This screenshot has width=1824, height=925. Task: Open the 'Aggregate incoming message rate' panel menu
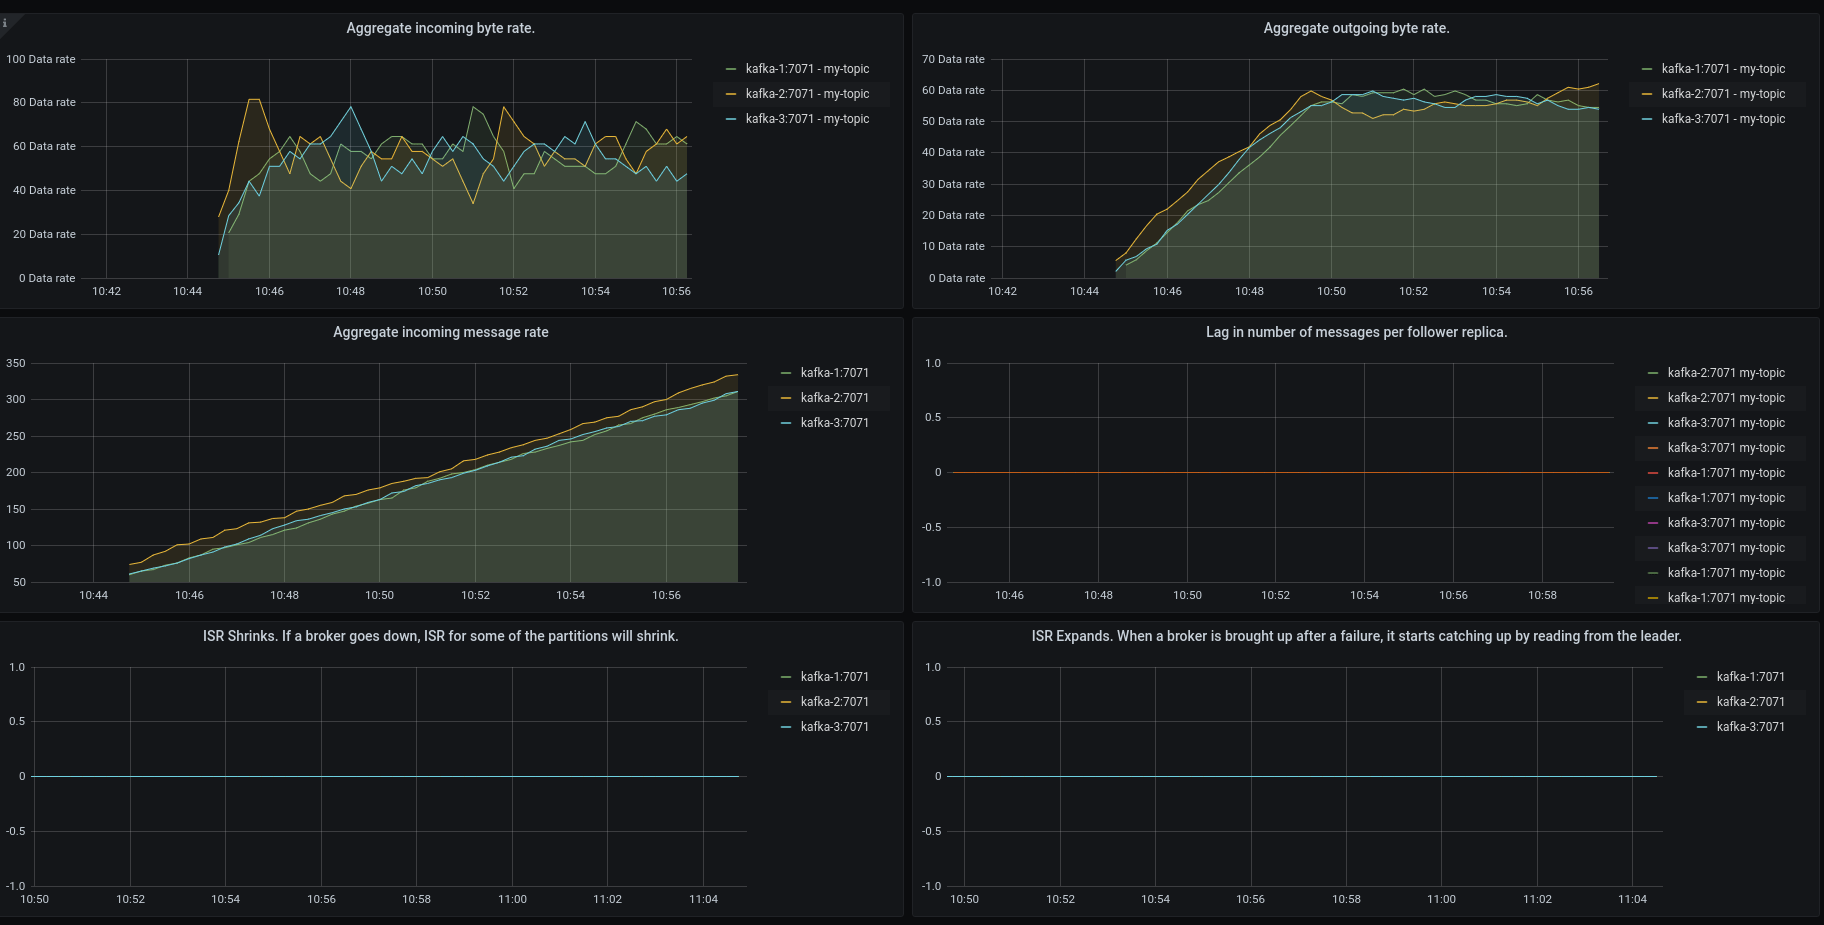(x=441, y=332)
